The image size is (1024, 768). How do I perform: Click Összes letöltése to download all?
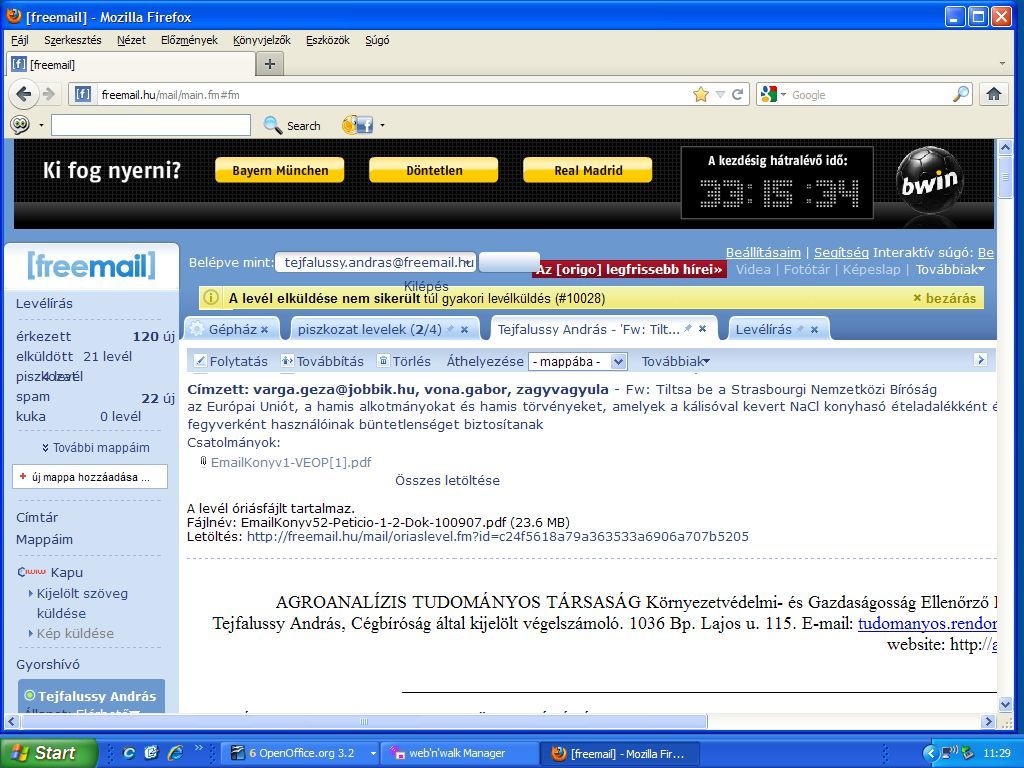tap(447, 481)
